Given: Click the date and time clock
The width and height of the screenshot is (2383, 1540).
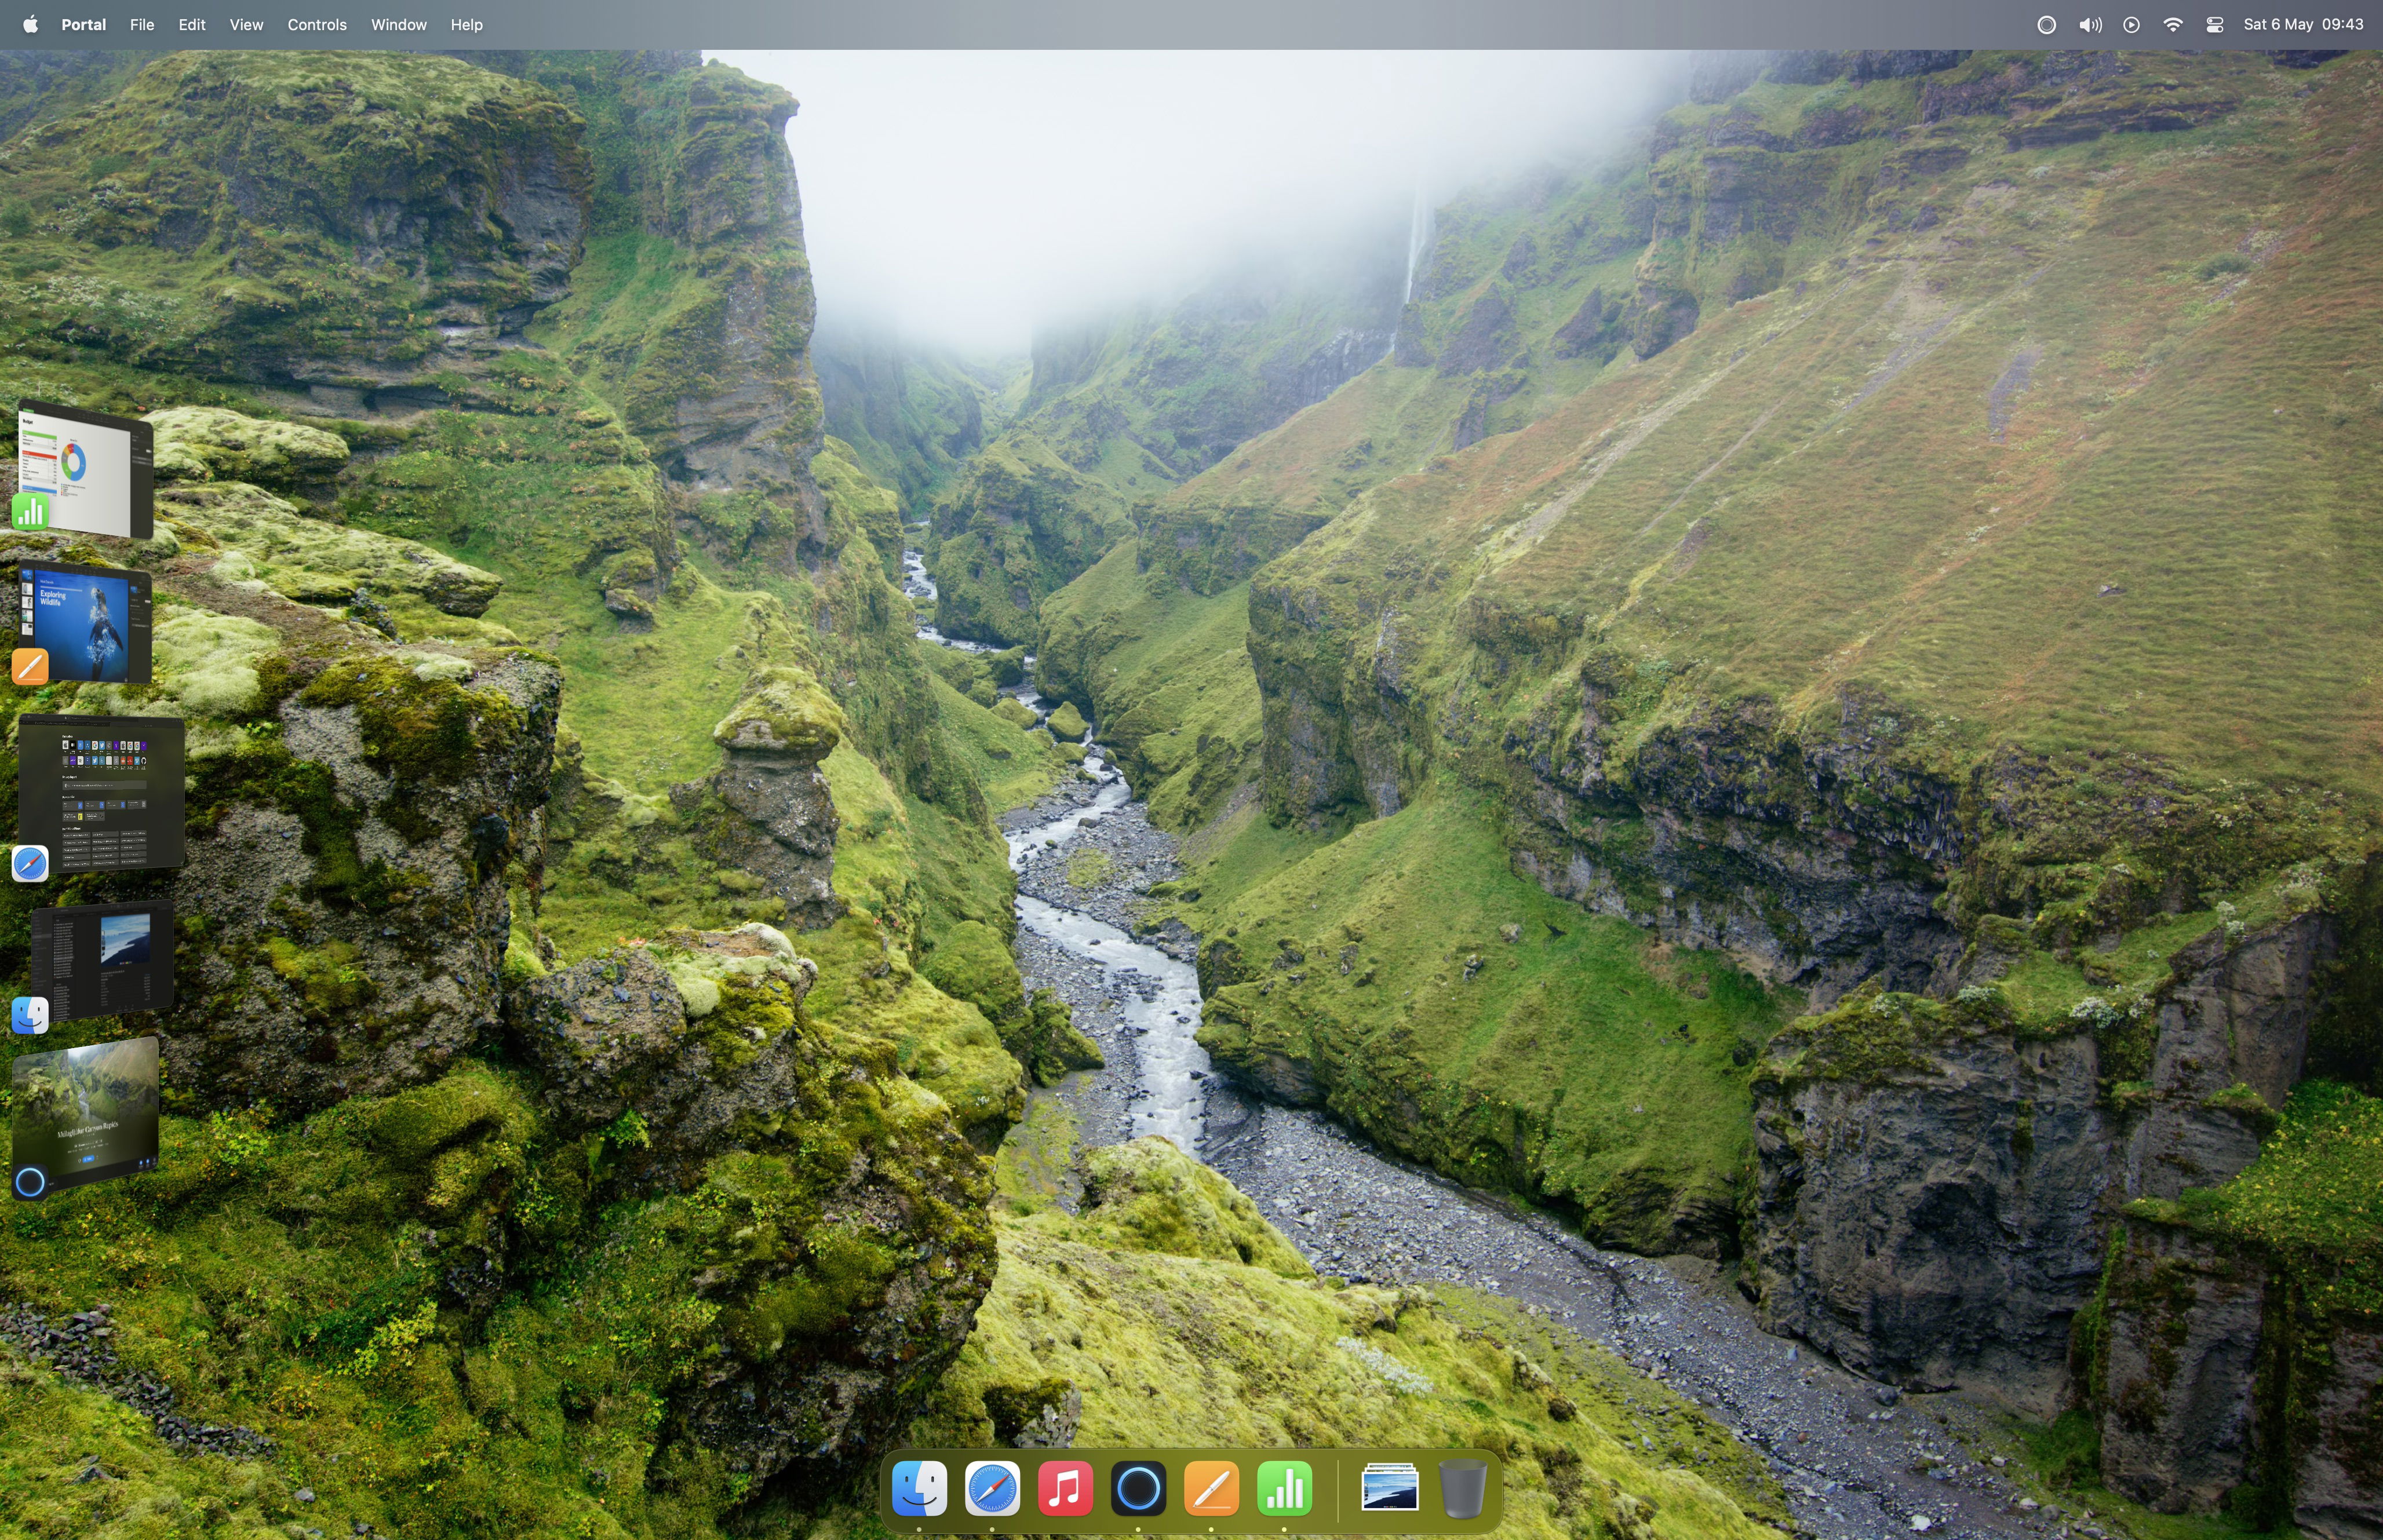Looking at the screenshot, I should (2302, 24).
